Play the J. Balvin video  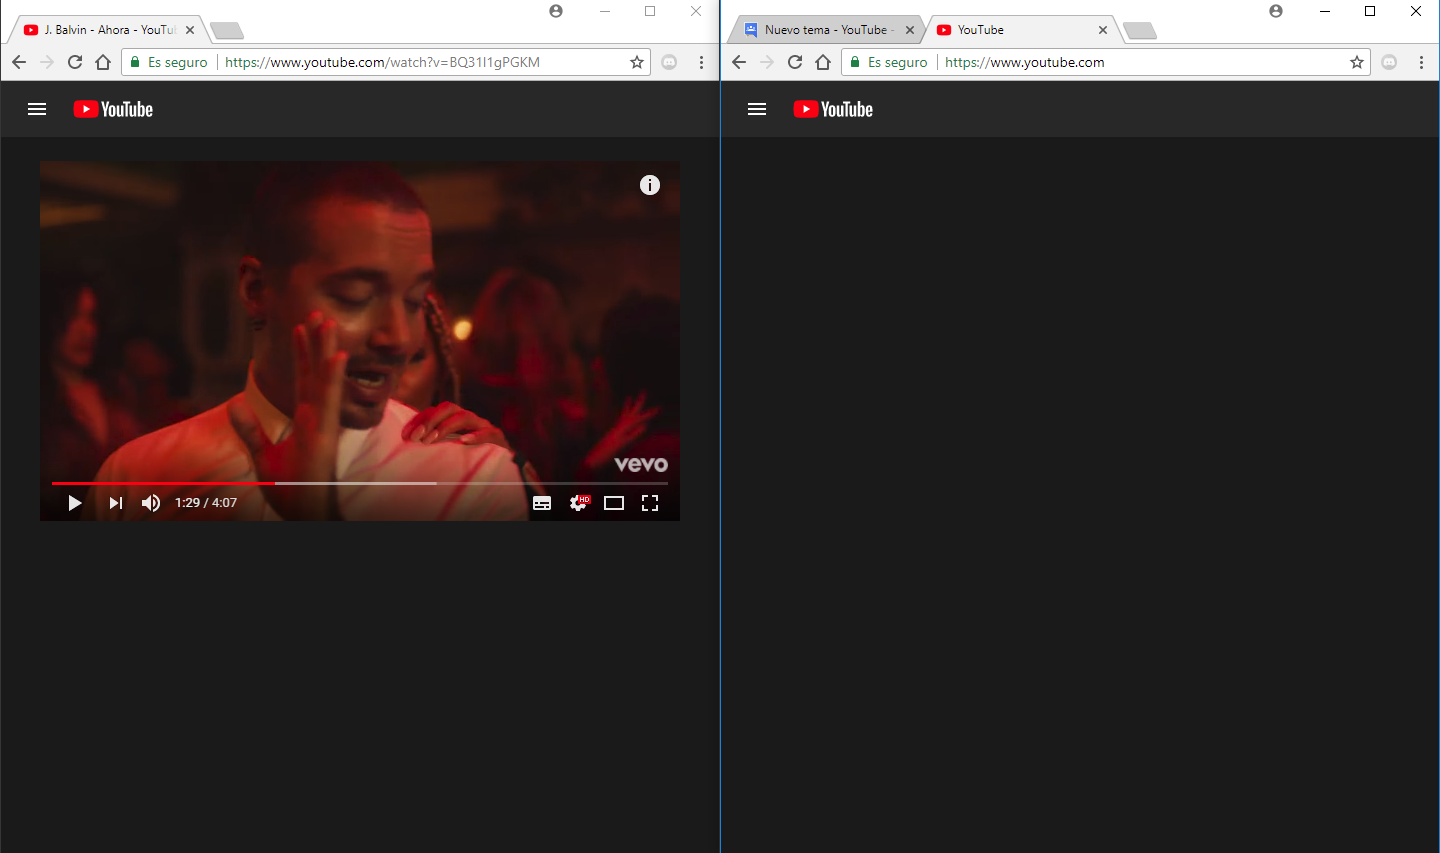point(75,503)
